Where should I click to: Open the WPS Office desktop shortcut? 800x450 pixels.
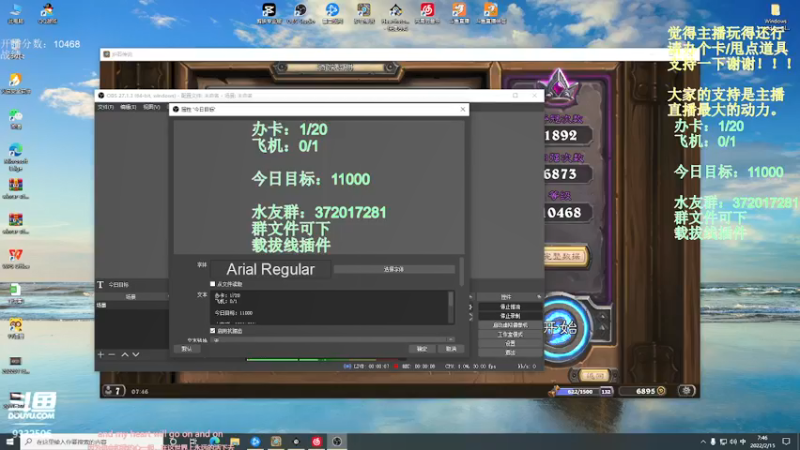click(15, 258)
